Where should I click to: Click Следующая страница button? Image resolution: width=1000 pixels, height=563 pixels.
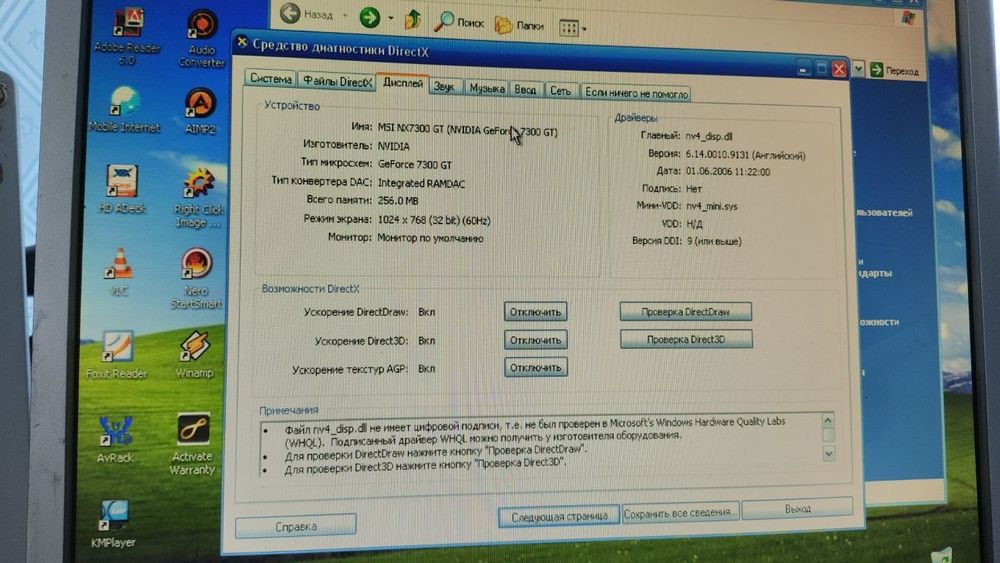[x=559, y=516]
